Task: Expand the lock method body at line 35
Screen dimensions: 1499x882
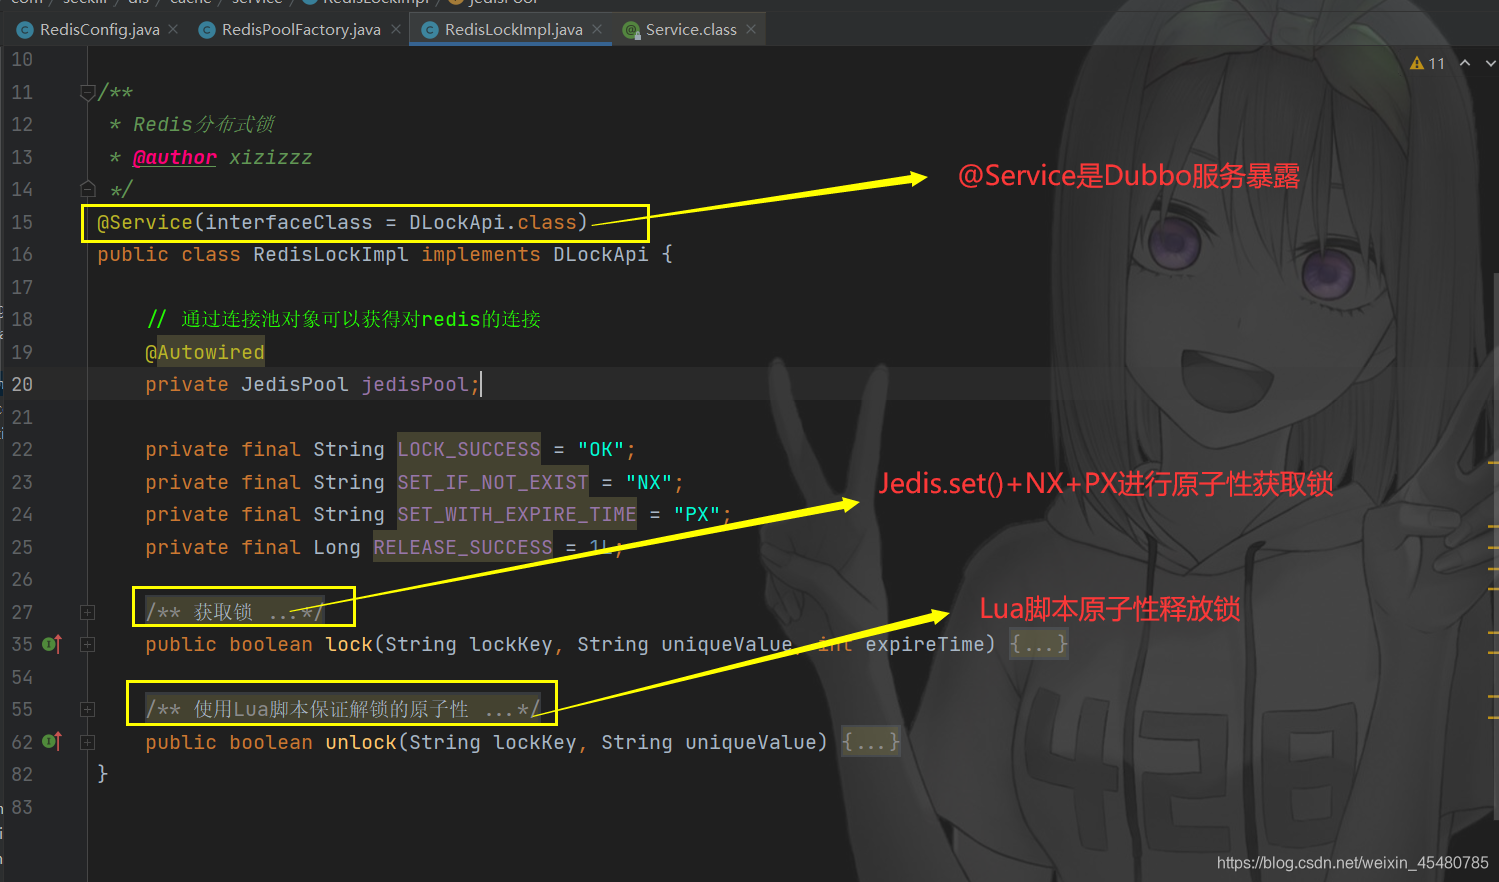Action: pyautogui.click(x=87, y=645)
